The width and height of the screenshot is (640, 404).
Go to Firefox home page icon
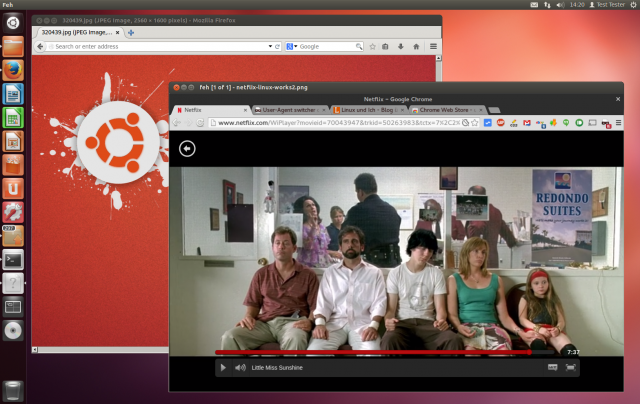pyautogui.click(x=416, y=47)
